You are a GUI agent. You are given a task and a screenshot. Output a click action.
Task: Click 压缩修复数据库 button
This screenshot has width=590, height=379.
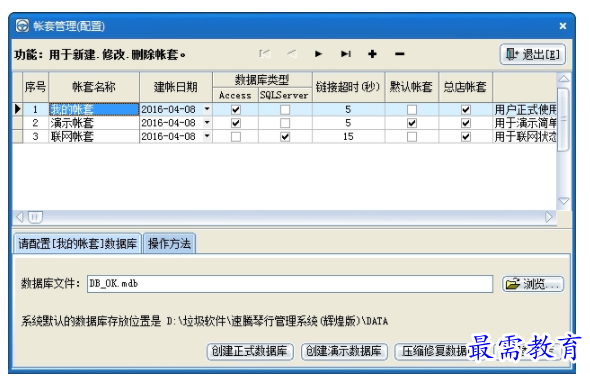436,352
